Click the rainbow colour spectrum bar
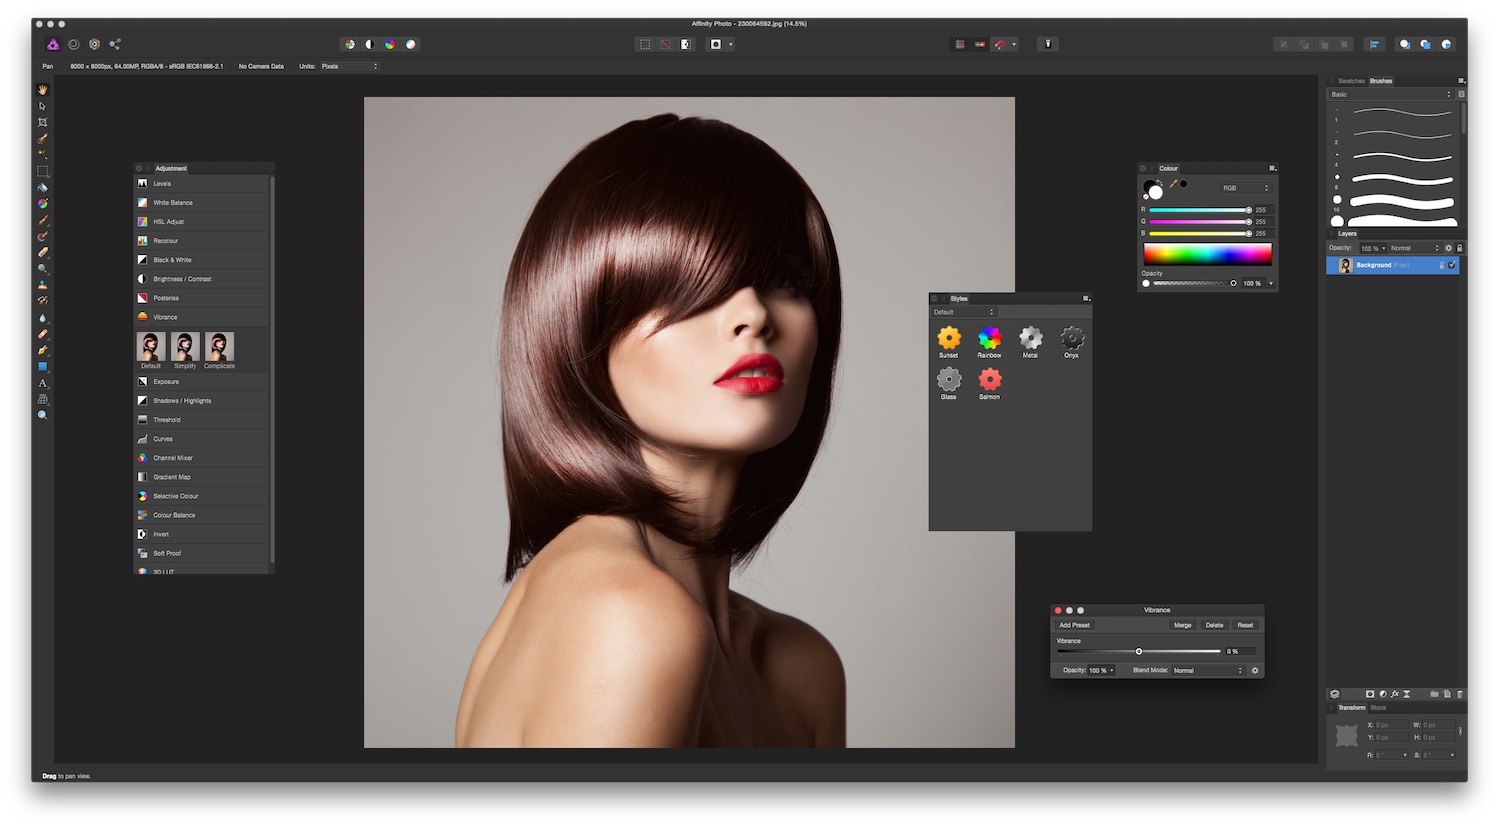 pos(1207,254)
